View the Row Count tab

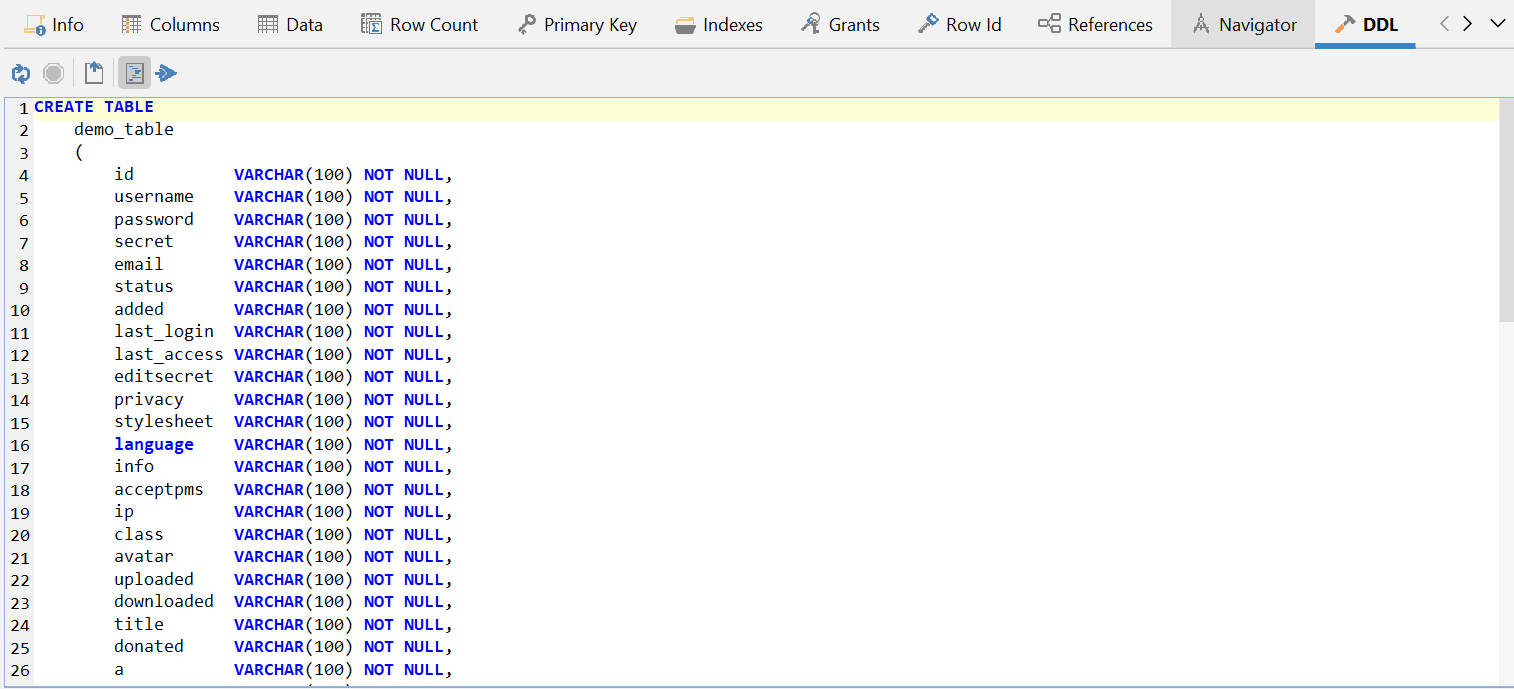click(419, 24)
